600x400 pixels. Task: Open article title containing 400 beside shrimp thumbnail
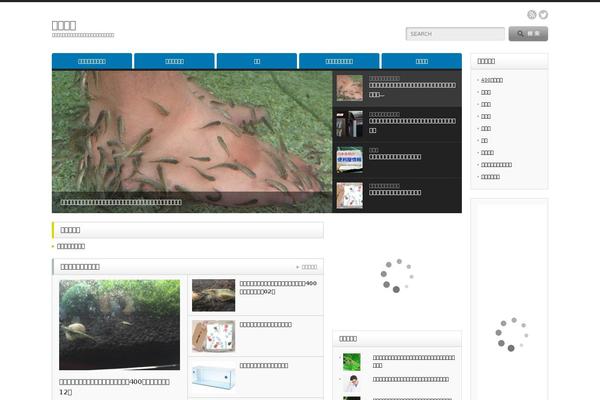[278, 287]
